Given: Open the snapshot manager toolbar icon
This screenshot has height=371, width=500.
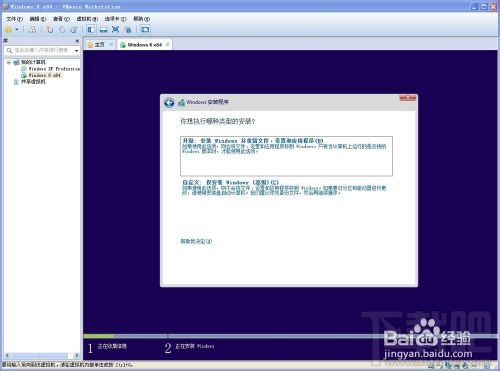Looking at the screenshot, I should [74, 30].
